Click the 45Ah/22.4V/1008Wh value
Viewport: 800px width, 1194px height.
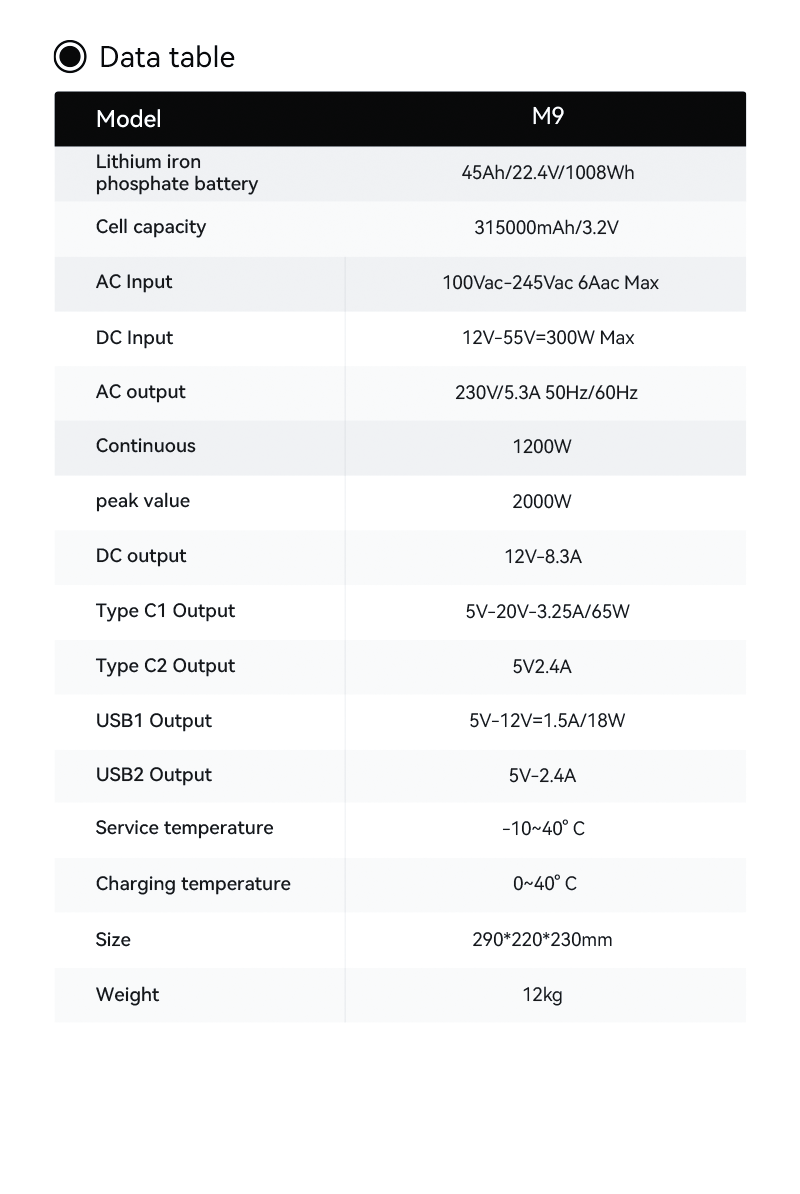pyautogui.click(x=547, y=173)
